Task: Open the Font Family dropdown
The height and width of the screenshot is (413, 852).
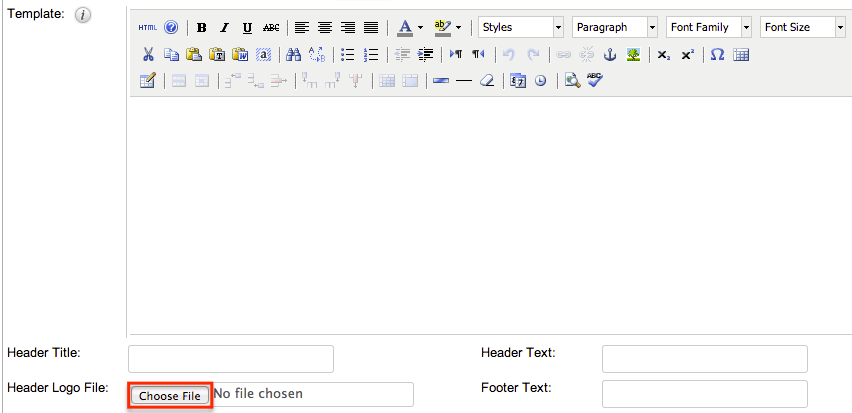Action: [x=709, y=27]
